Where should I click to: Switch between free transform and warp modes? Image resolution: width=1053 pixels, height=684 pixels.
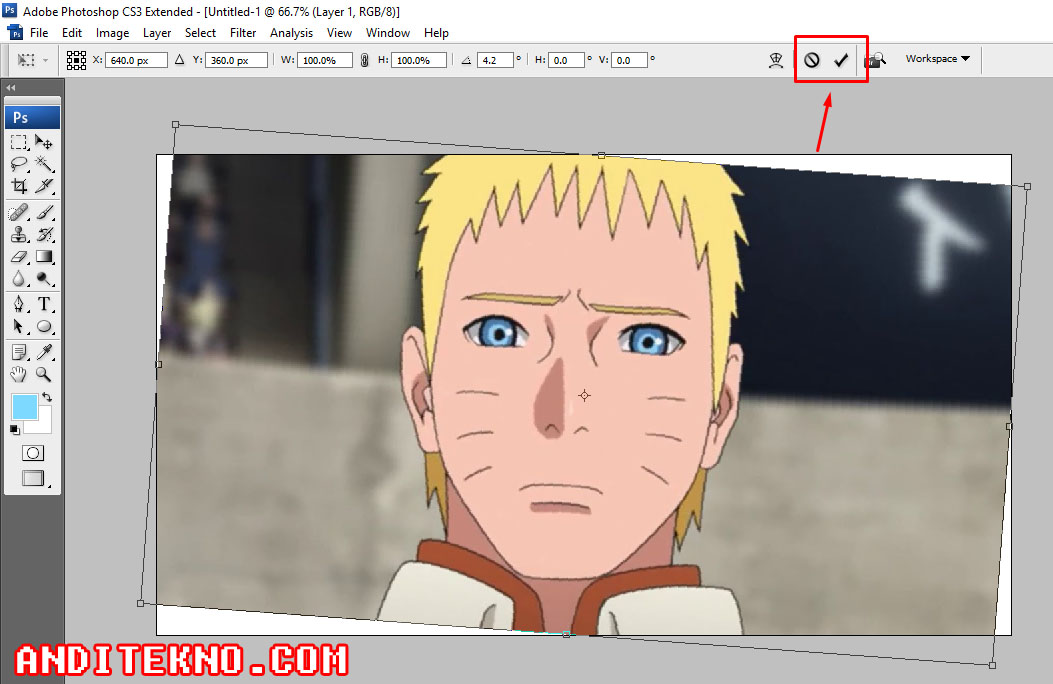(x=776, y=60)
